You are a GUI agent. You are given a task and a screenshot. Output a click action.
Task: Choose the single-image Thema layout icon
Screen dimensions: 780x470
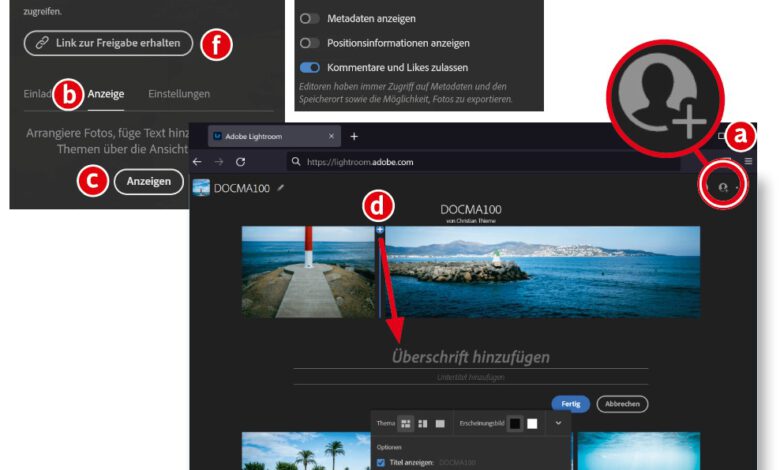point(440,424)
